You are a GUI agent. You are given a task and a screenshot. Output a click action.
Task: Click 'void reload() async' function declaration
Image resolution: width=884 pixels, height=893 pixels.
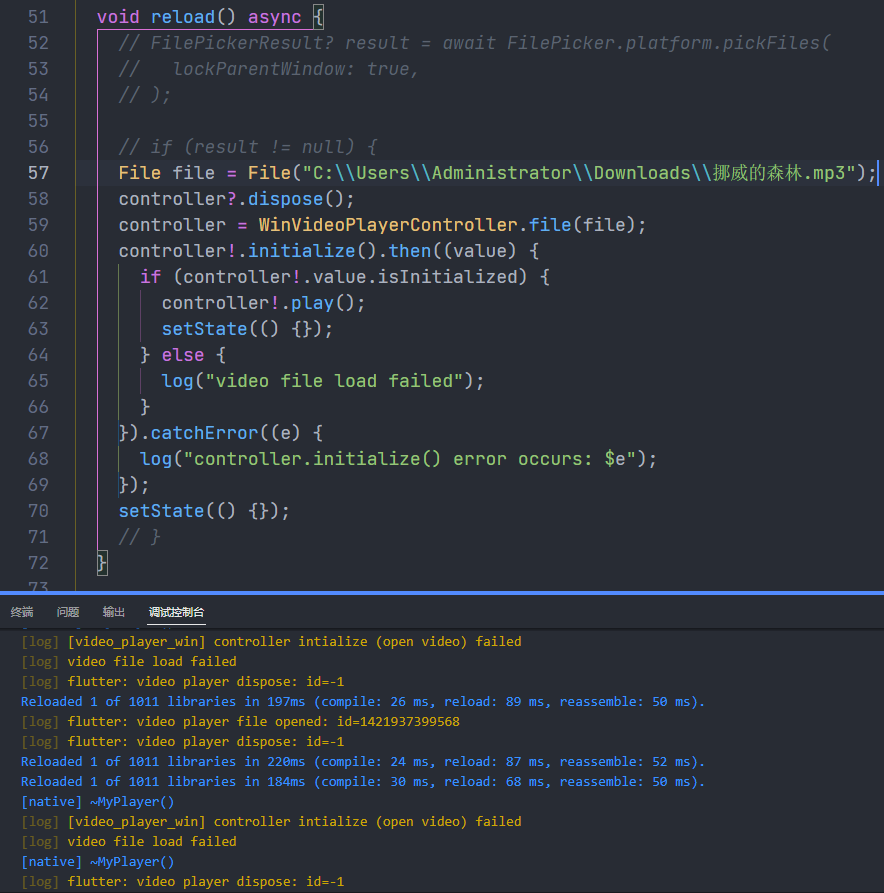click(199, 17)
